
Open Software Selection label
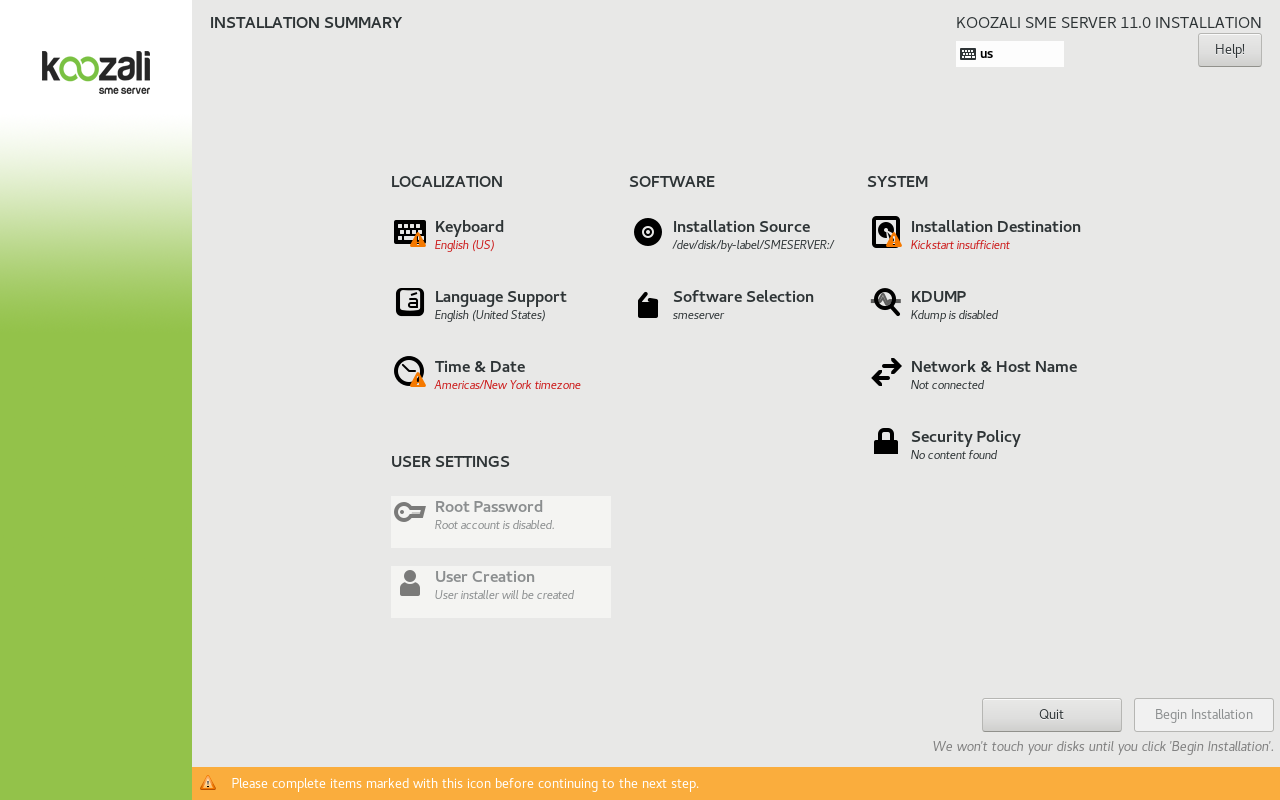coord(743,297)
